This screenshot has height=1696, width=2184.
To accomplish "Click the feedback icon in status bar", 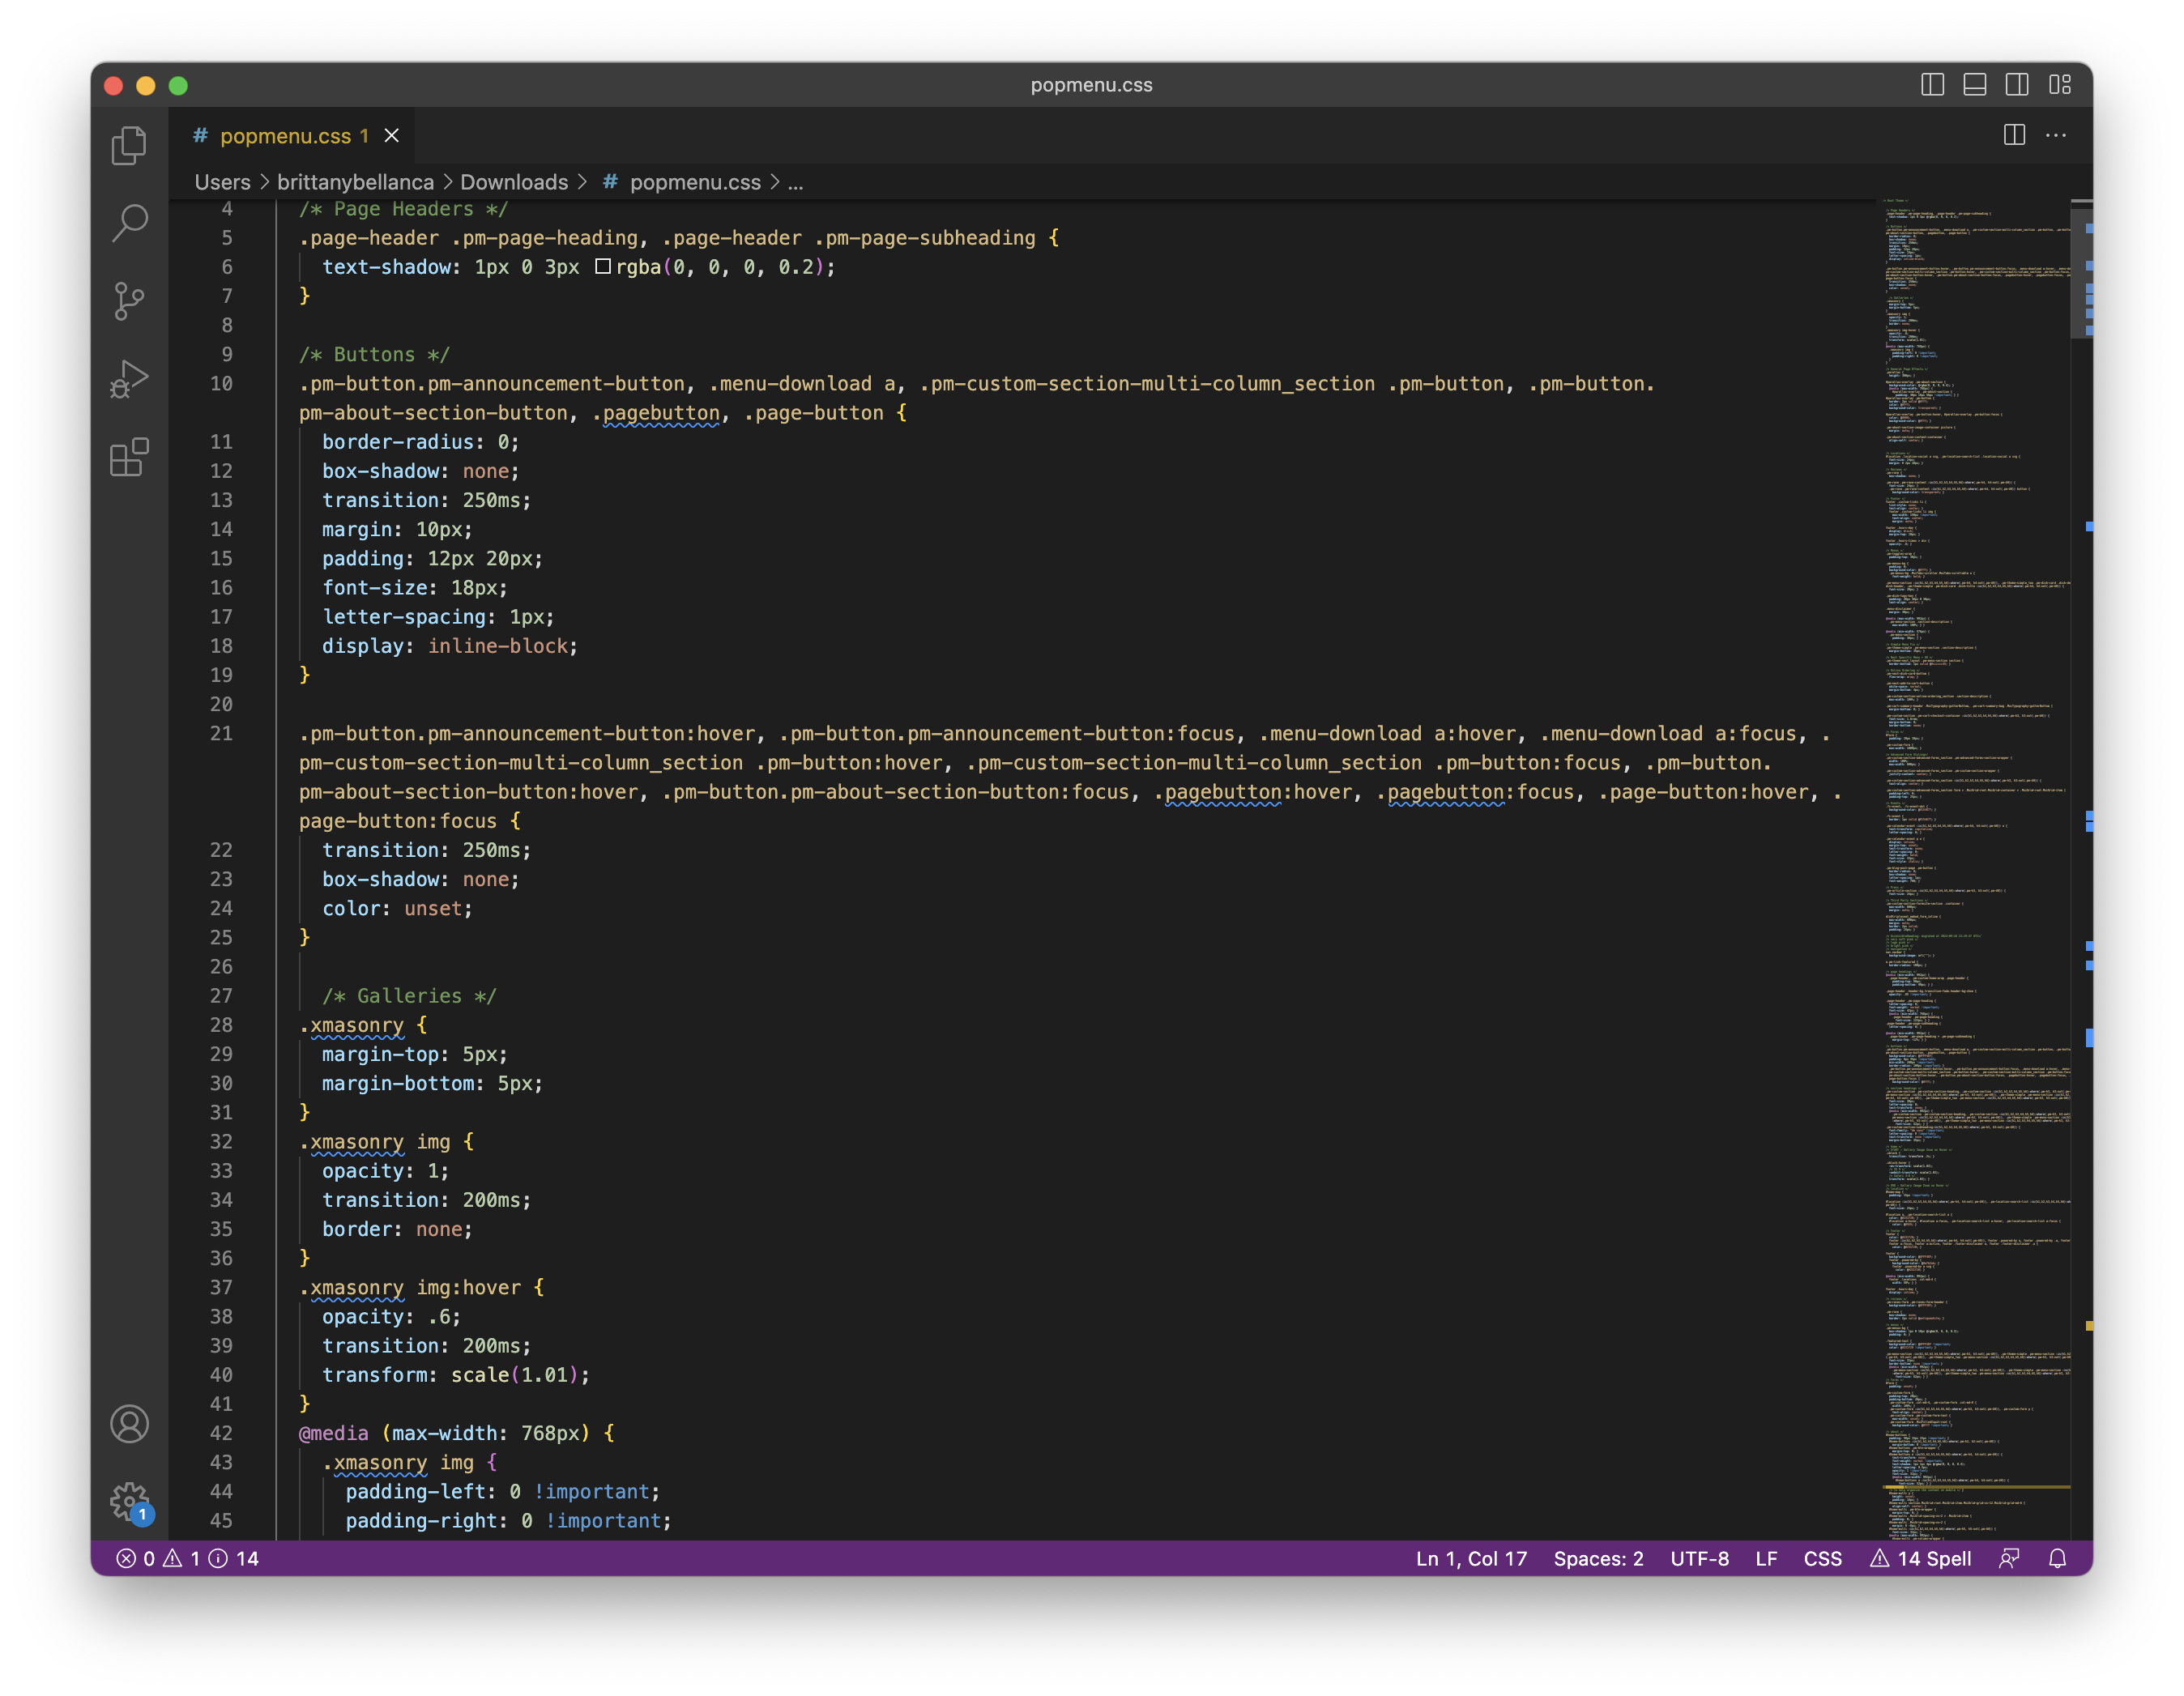I will (2009, 1558).
